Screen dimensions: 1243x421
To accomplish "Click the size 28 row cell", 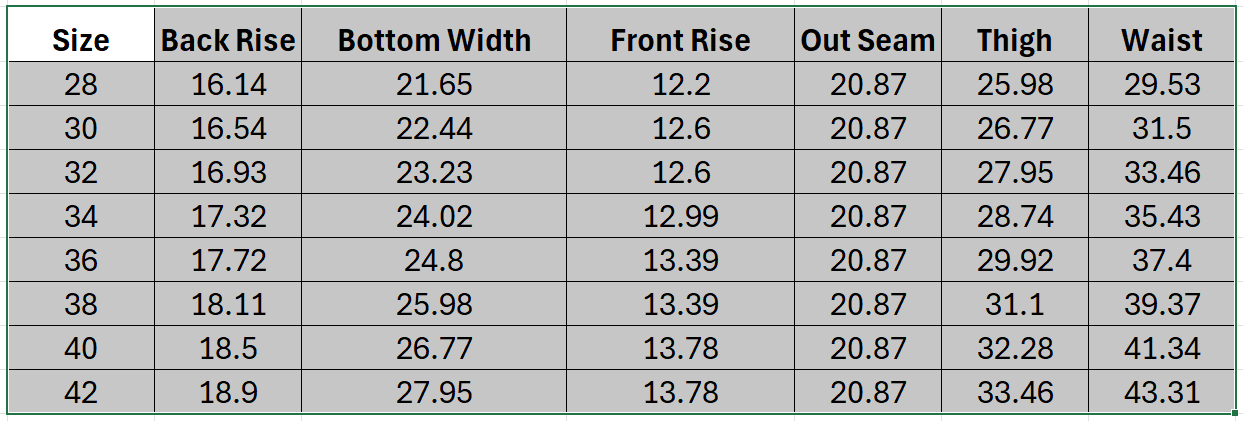I will (x=81, y=85).
